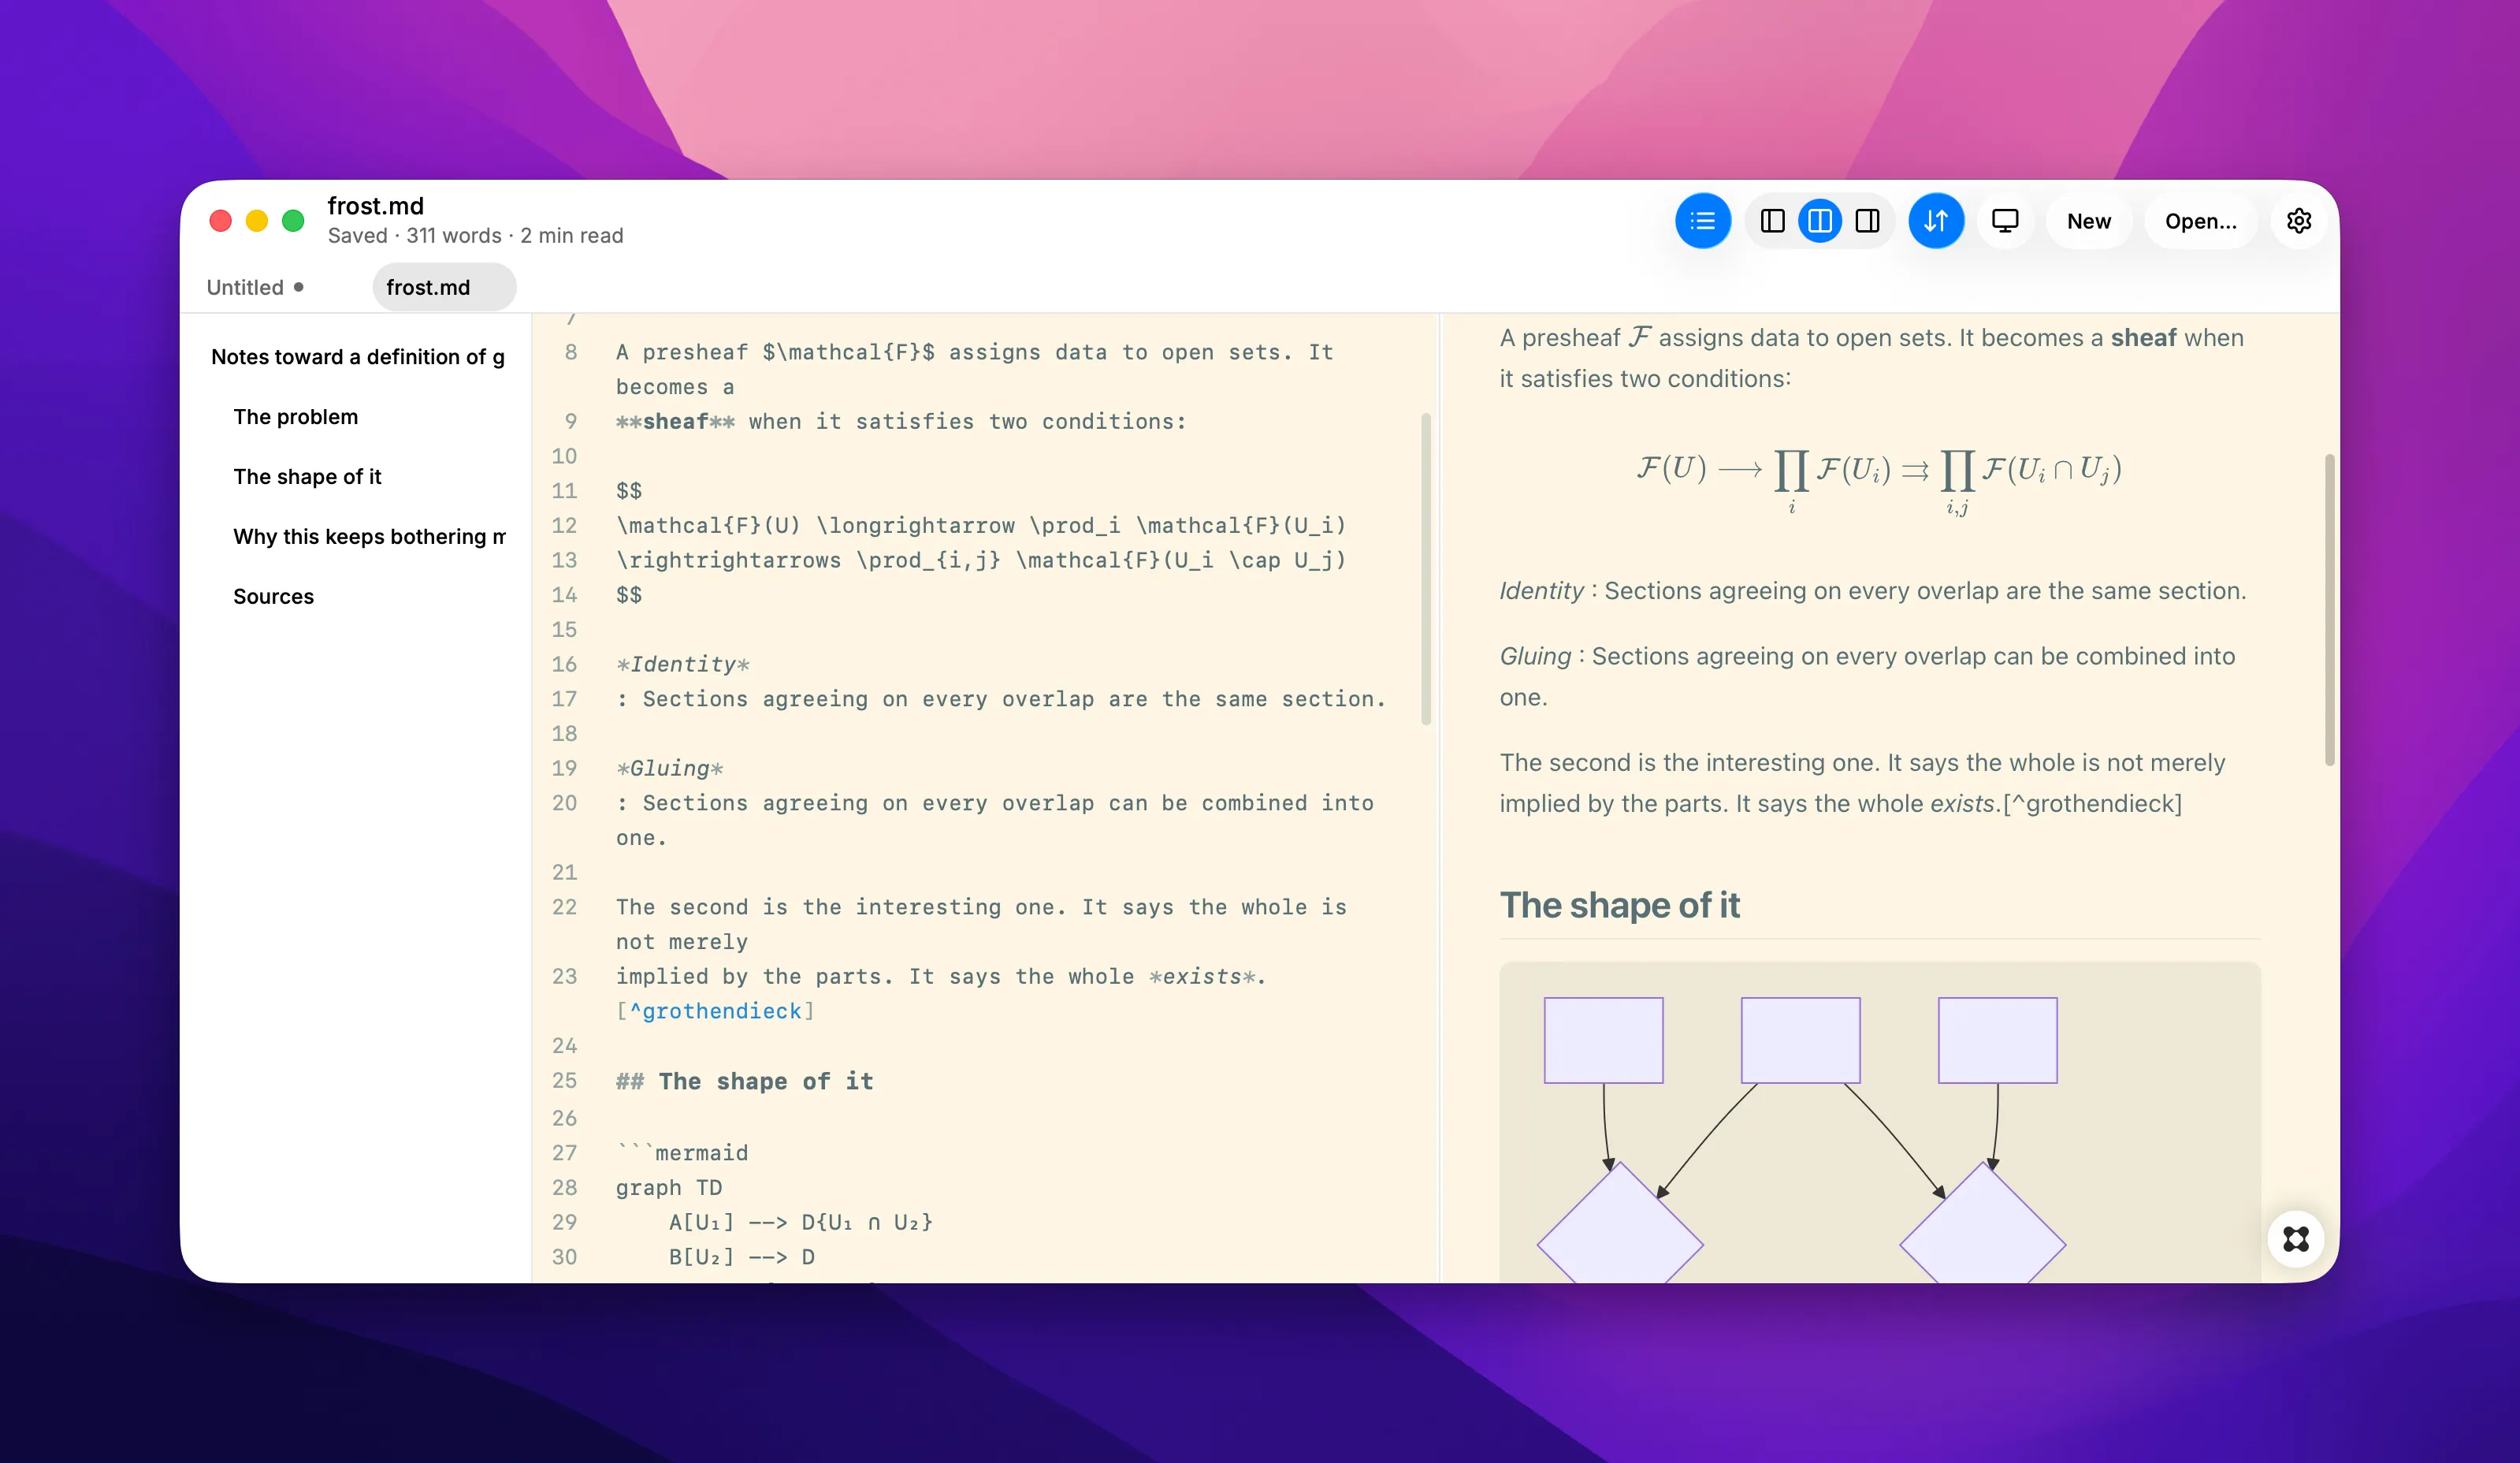Click the 'graph TD' line in editor
This screenshot has width=2520, height=1463.
click(x=669, y=1188)
